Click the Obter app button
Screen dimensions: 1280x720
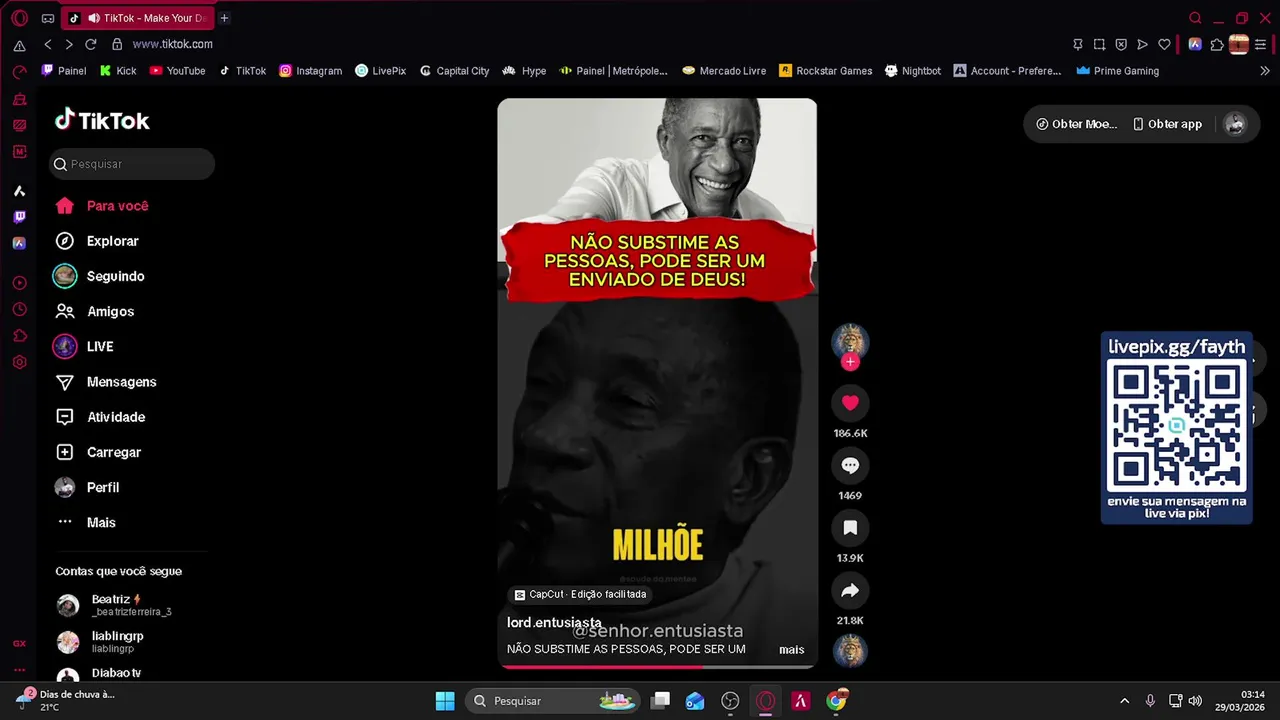click(1167, 124)
